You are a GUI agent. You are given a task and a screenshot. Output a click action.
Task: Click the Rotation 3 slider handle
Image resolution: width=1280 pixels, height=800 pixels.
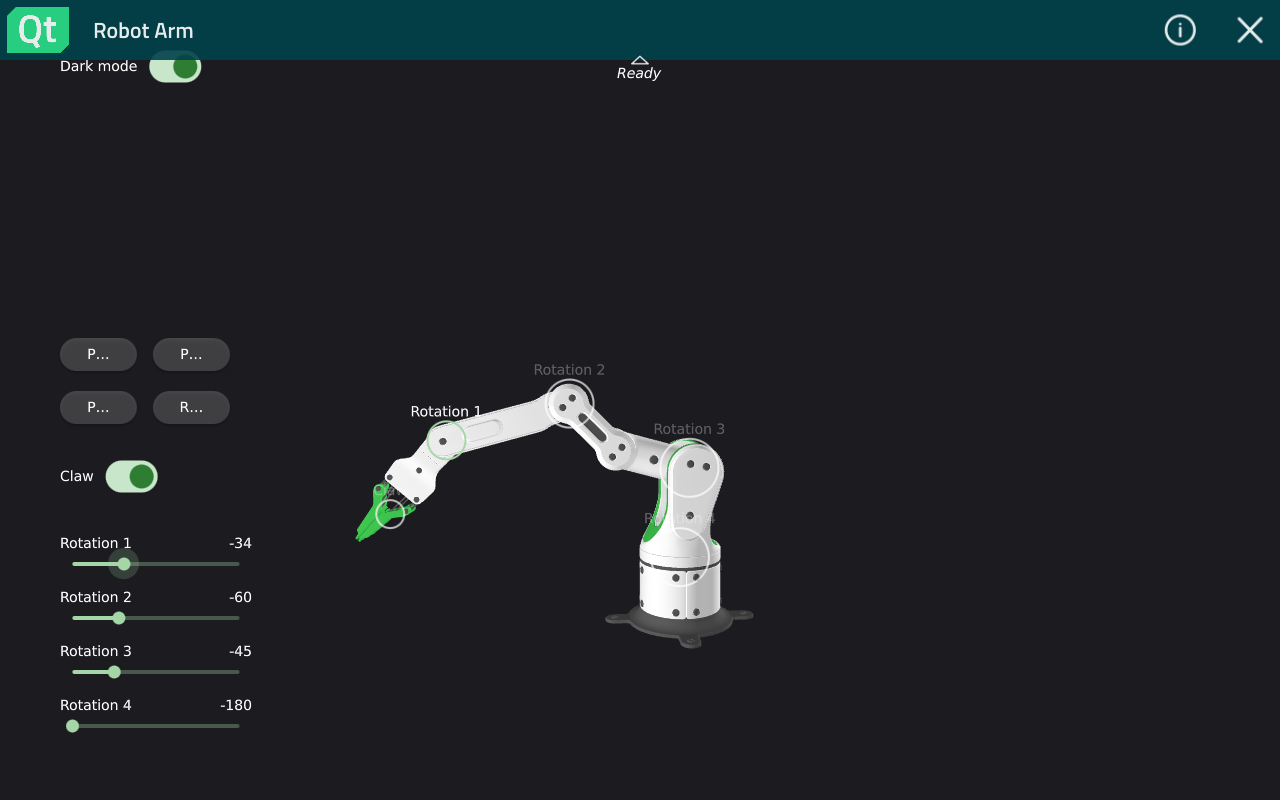tap(114, 672)
